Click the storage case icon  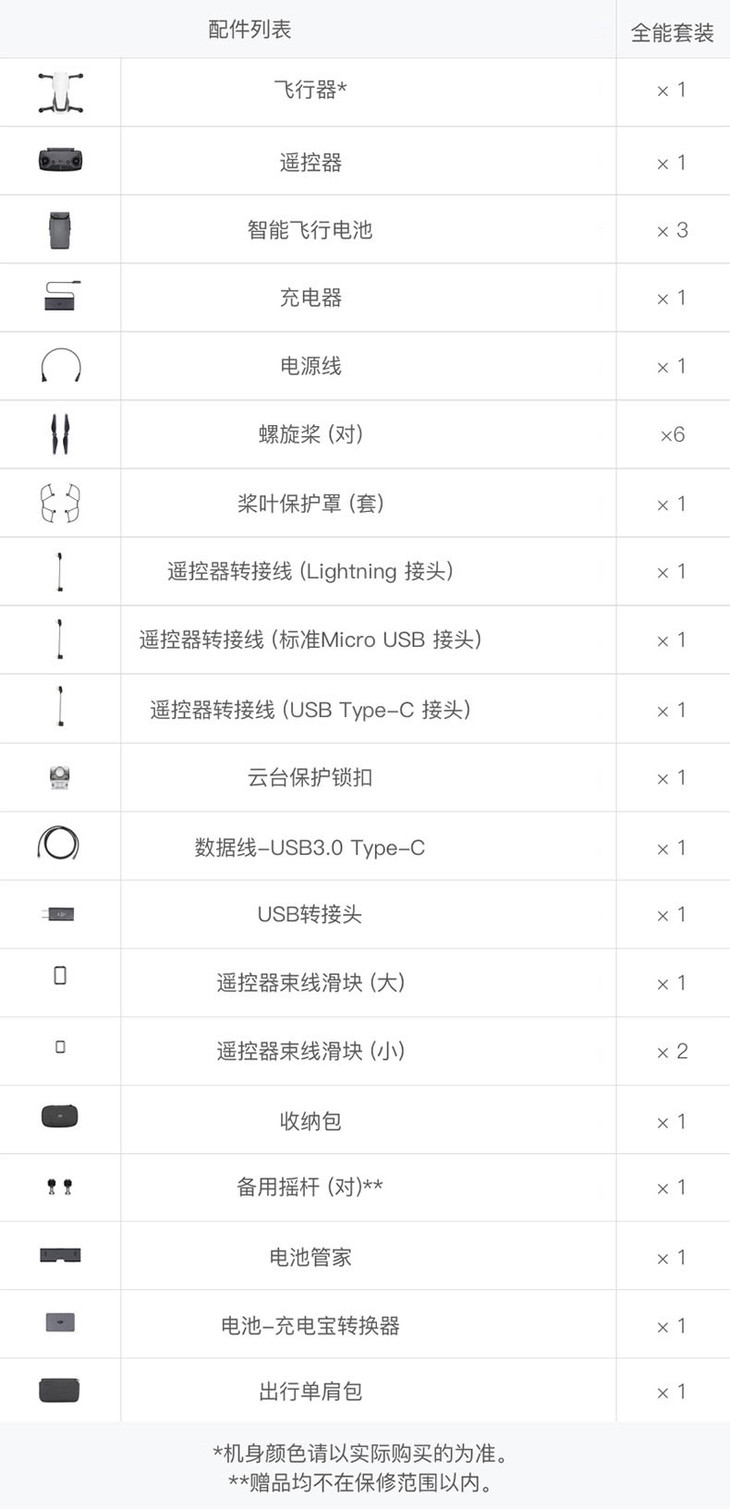click(x=60, y=1118)
